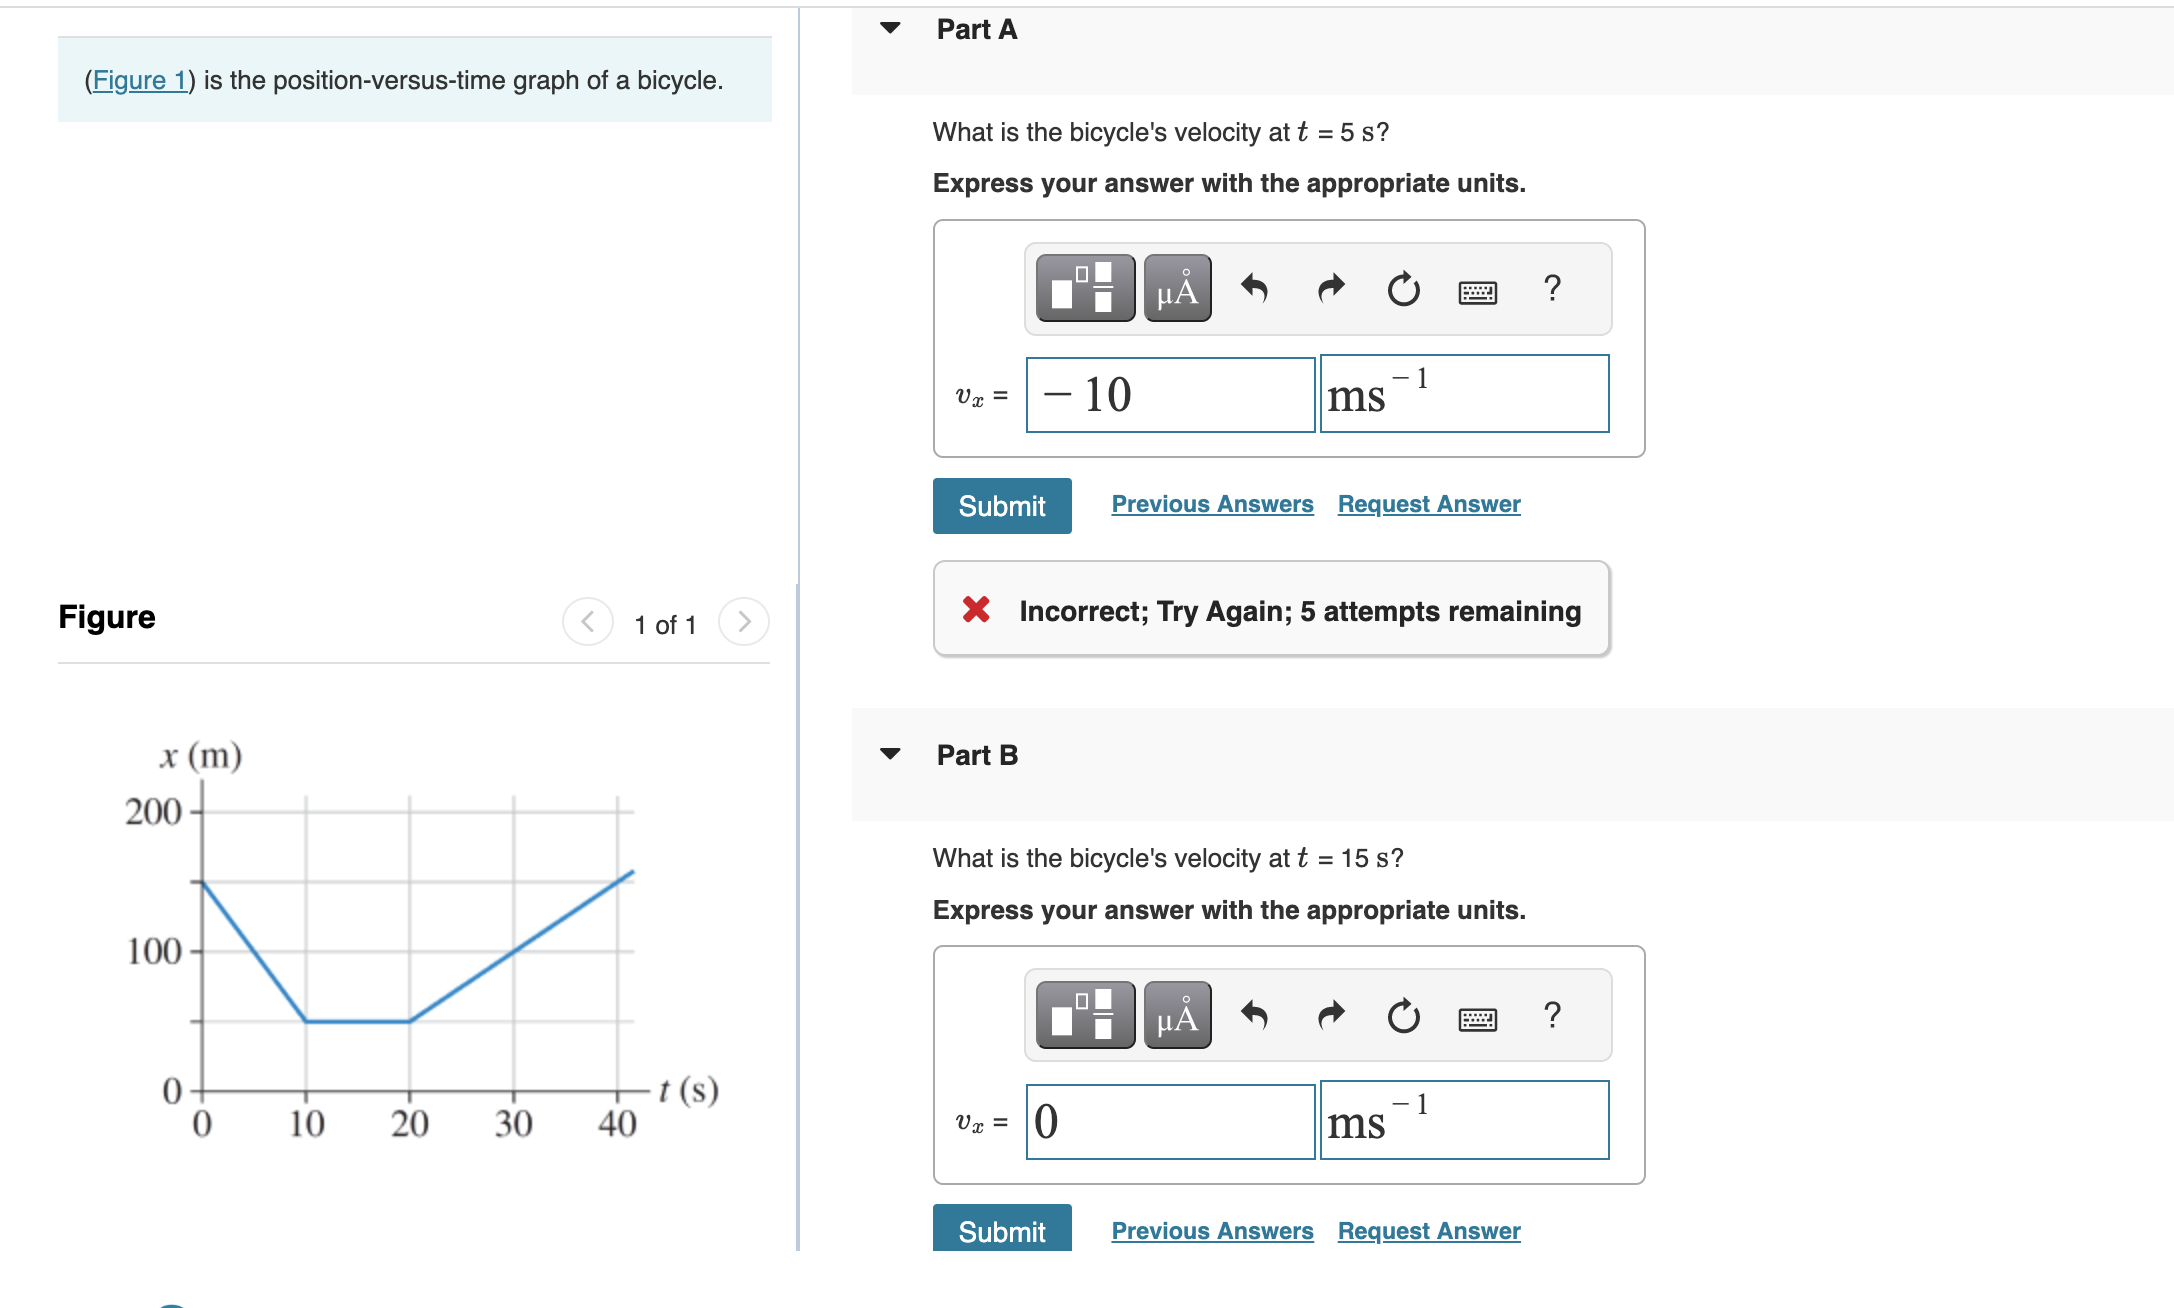The height and width of the screenshot is (1308, 2174).
Task: Click the question mark help icon in Part A
Action: [1551, 287]
